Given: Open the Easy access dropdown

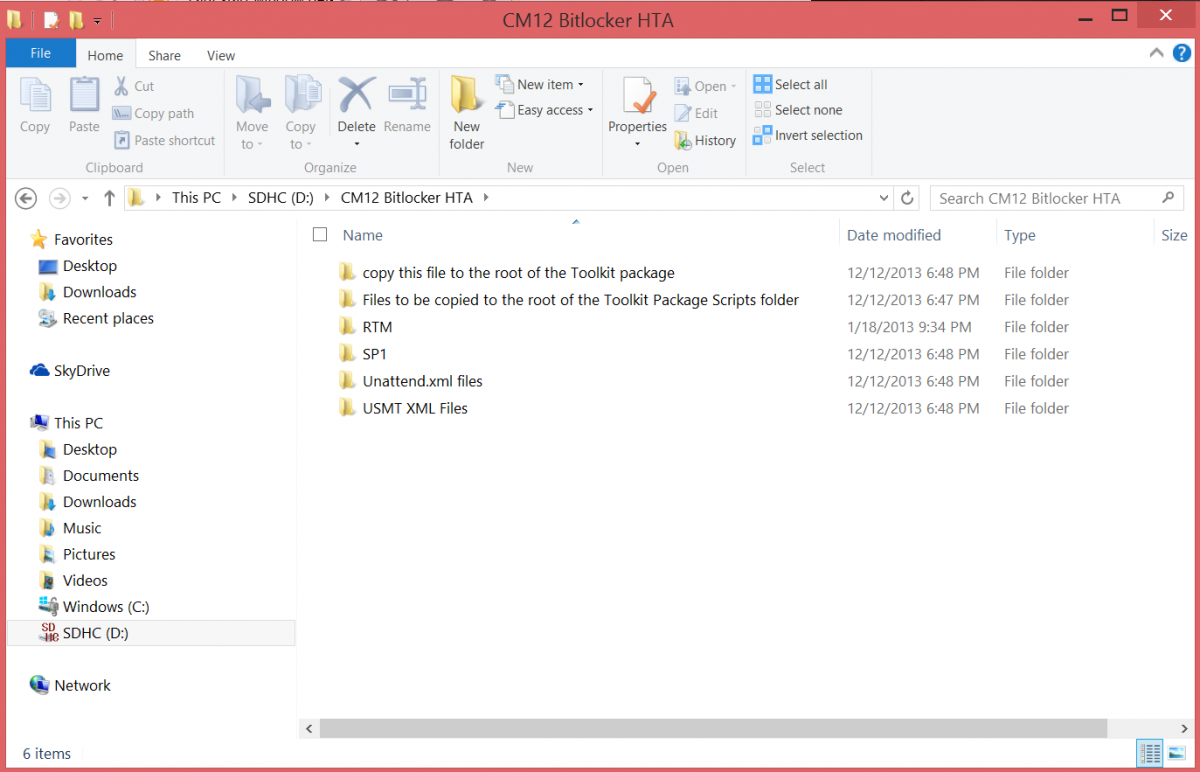Looking at the screenshot, I should (544, 110).
